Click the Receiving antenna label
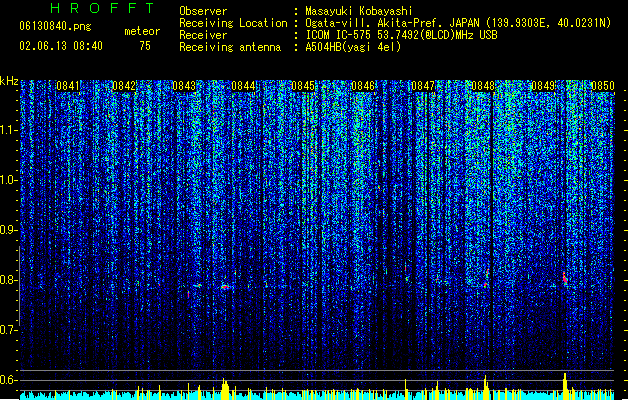This screenshot has width=629, height=400. [230, 47]
